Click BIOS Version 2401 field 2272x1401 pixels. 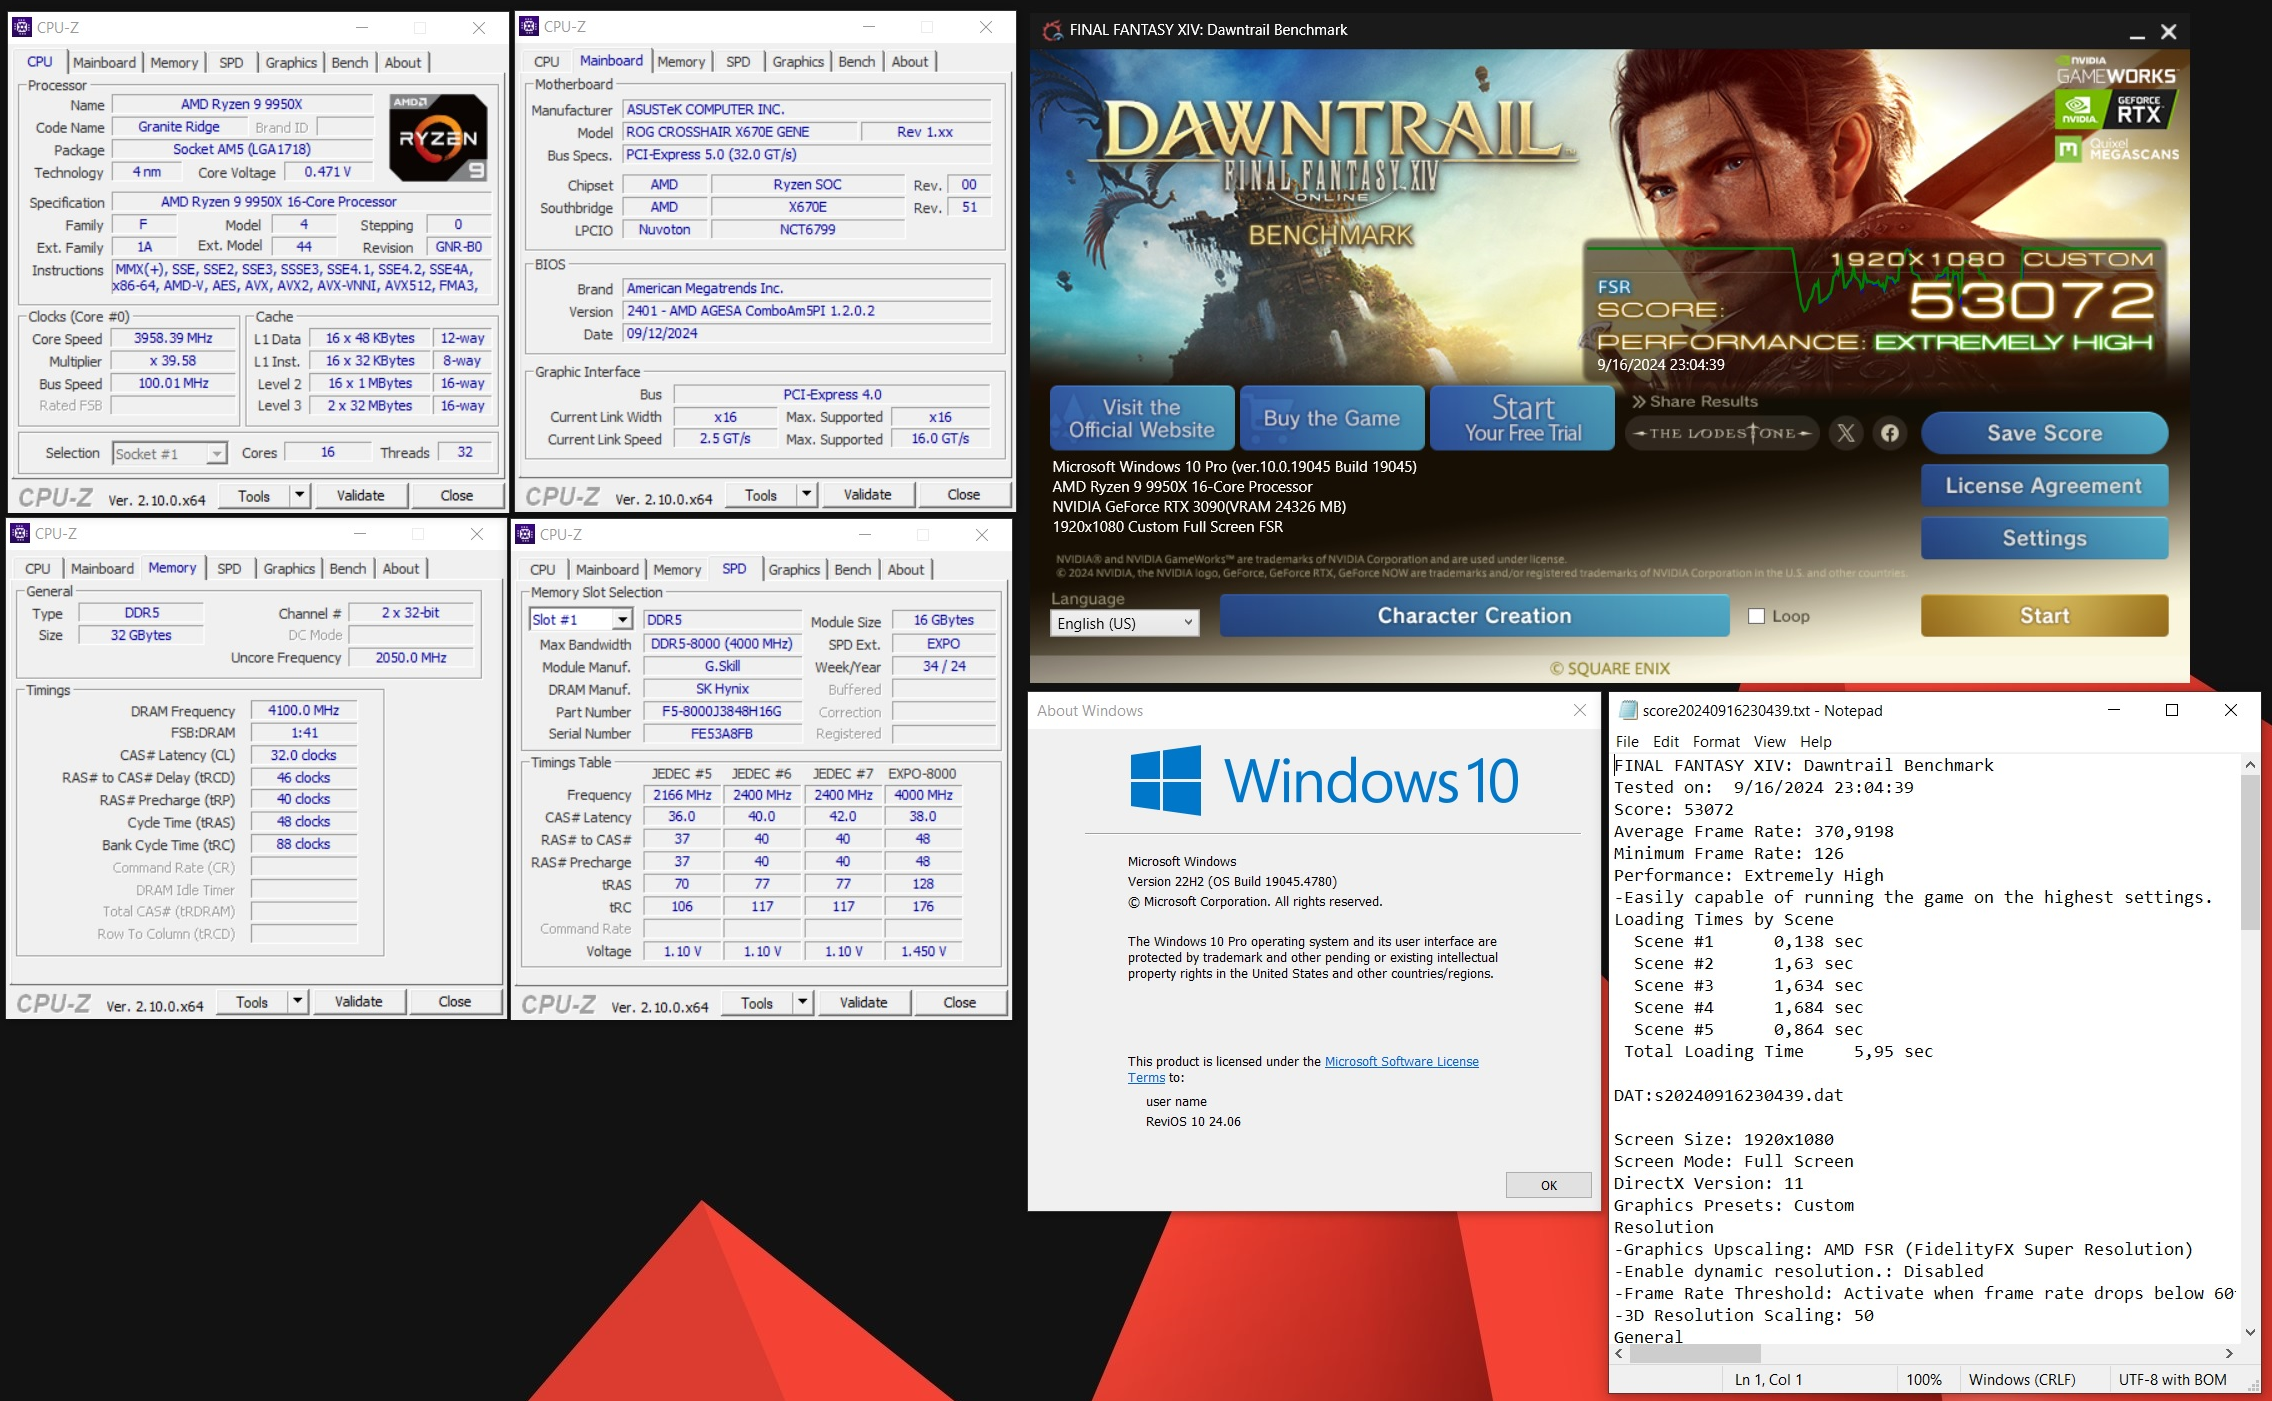tap(807, 310)
